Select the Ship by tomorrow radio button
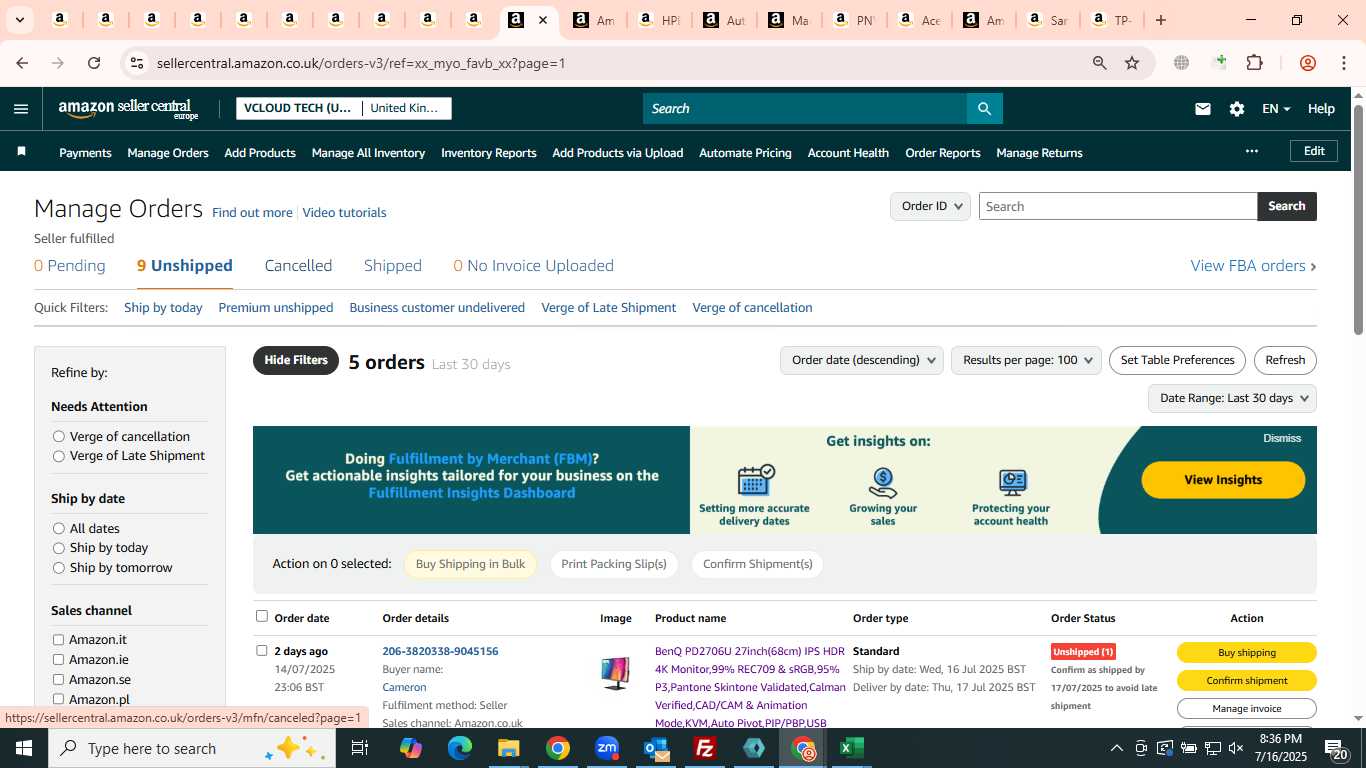 (x=59, y=568)
